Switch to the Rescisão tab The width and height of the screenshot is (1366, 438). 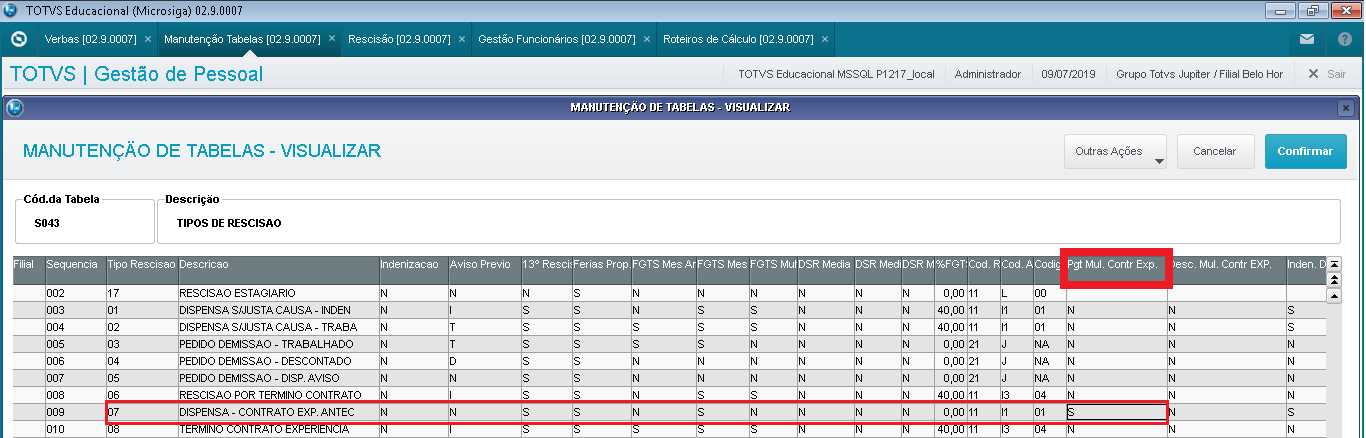point(399,39)
